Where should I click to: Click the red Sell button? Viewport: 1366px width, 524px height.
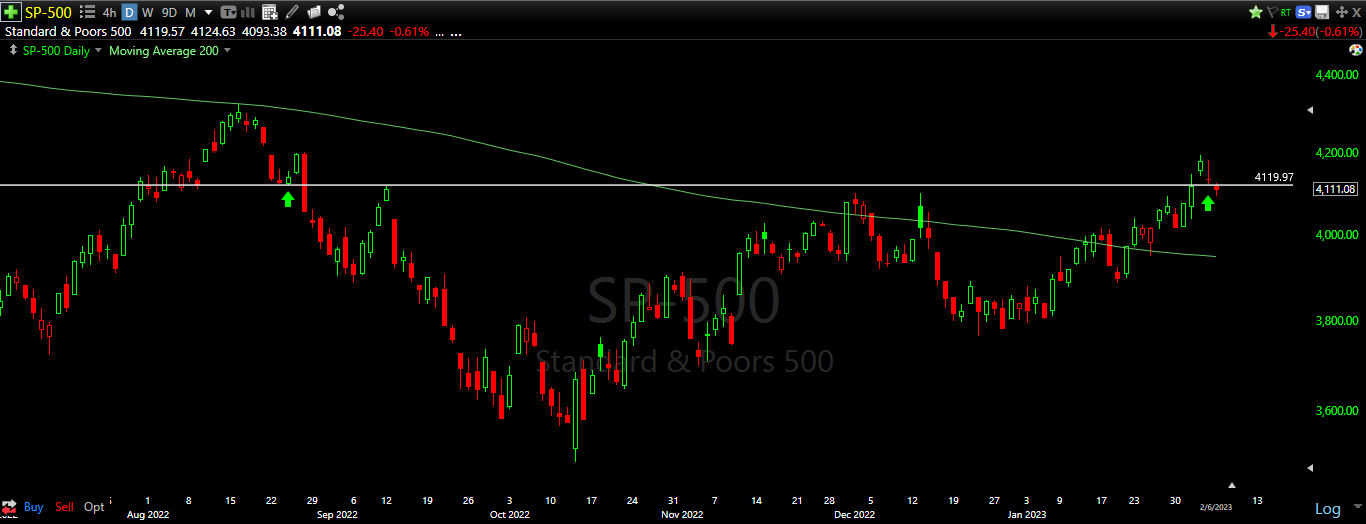pos(65,507)
